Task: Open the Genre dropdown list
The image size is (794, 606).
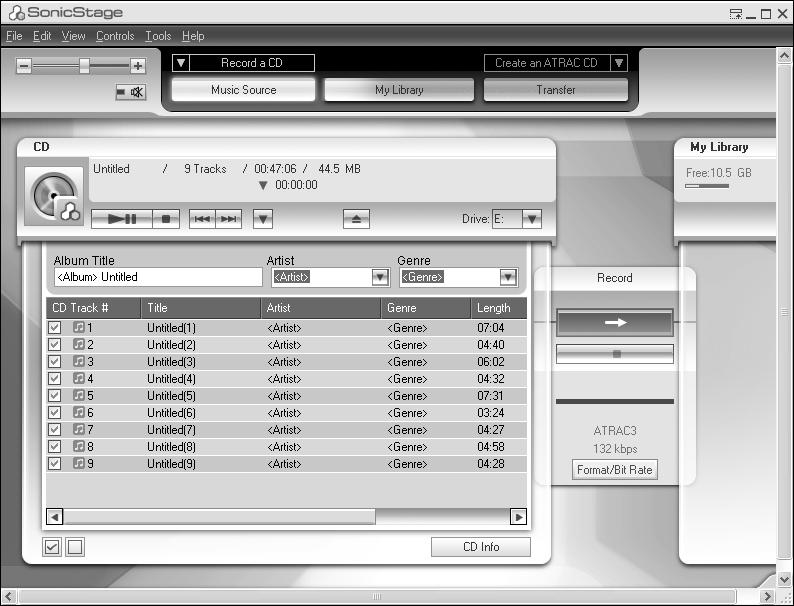Action: [x=508, y=277]
